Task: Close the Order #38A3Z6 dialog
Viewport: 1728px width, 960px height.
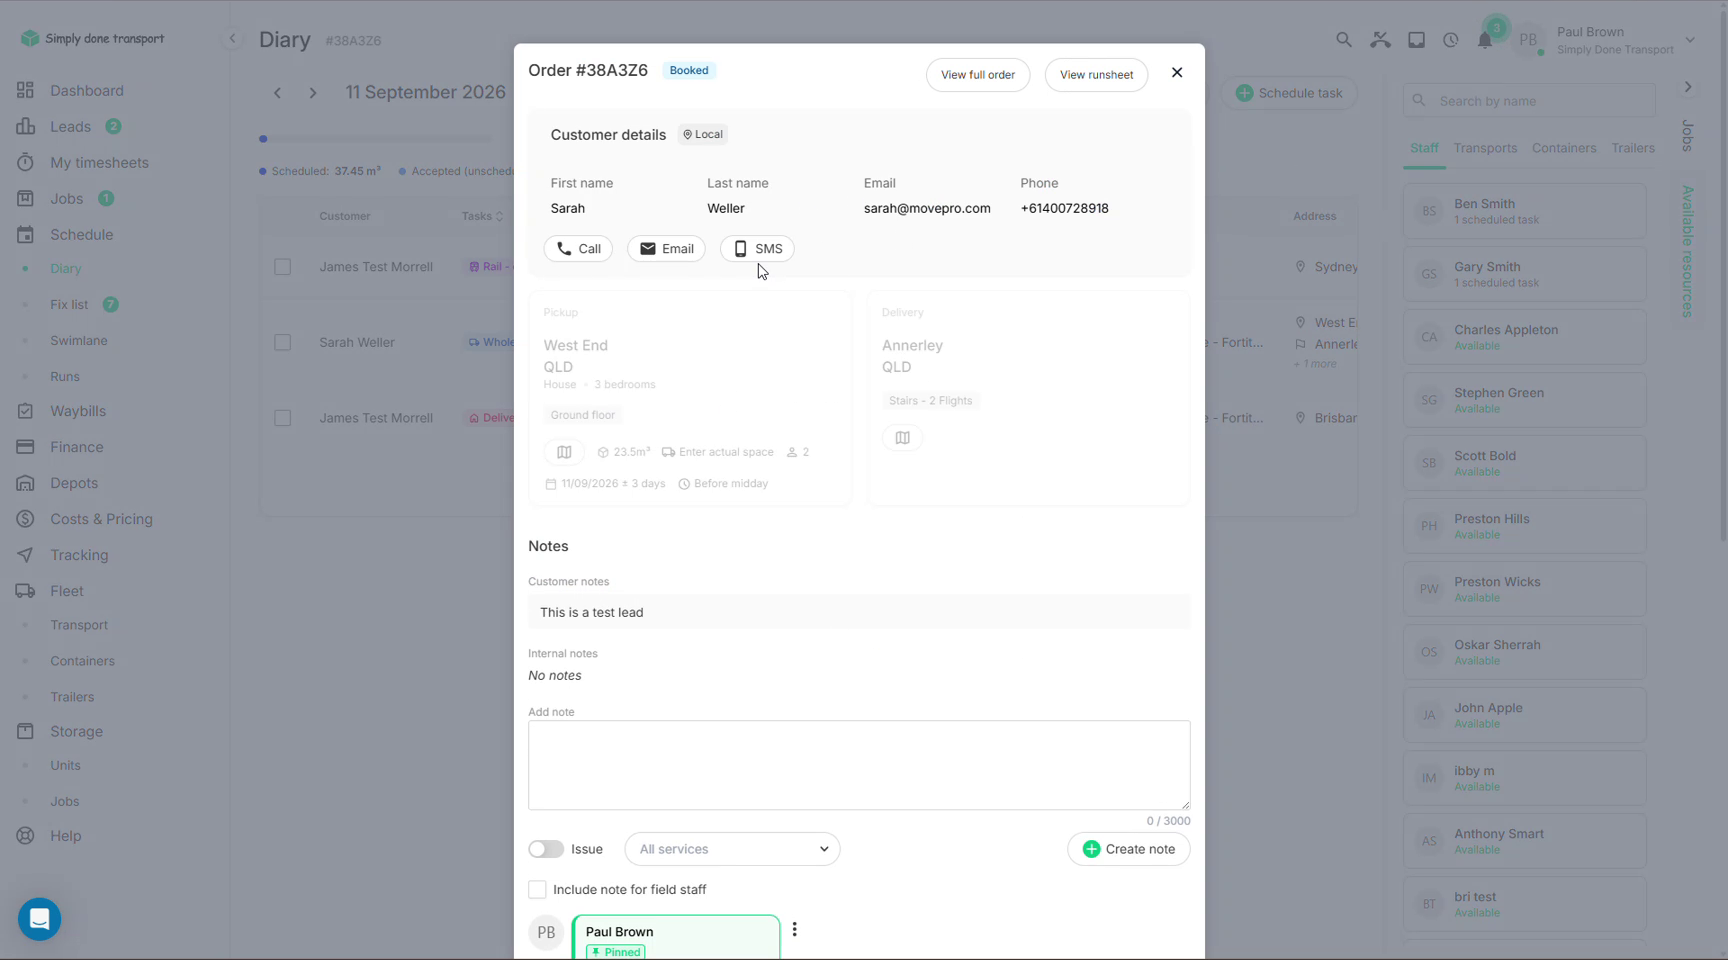Action: [x=1177, y=72]
